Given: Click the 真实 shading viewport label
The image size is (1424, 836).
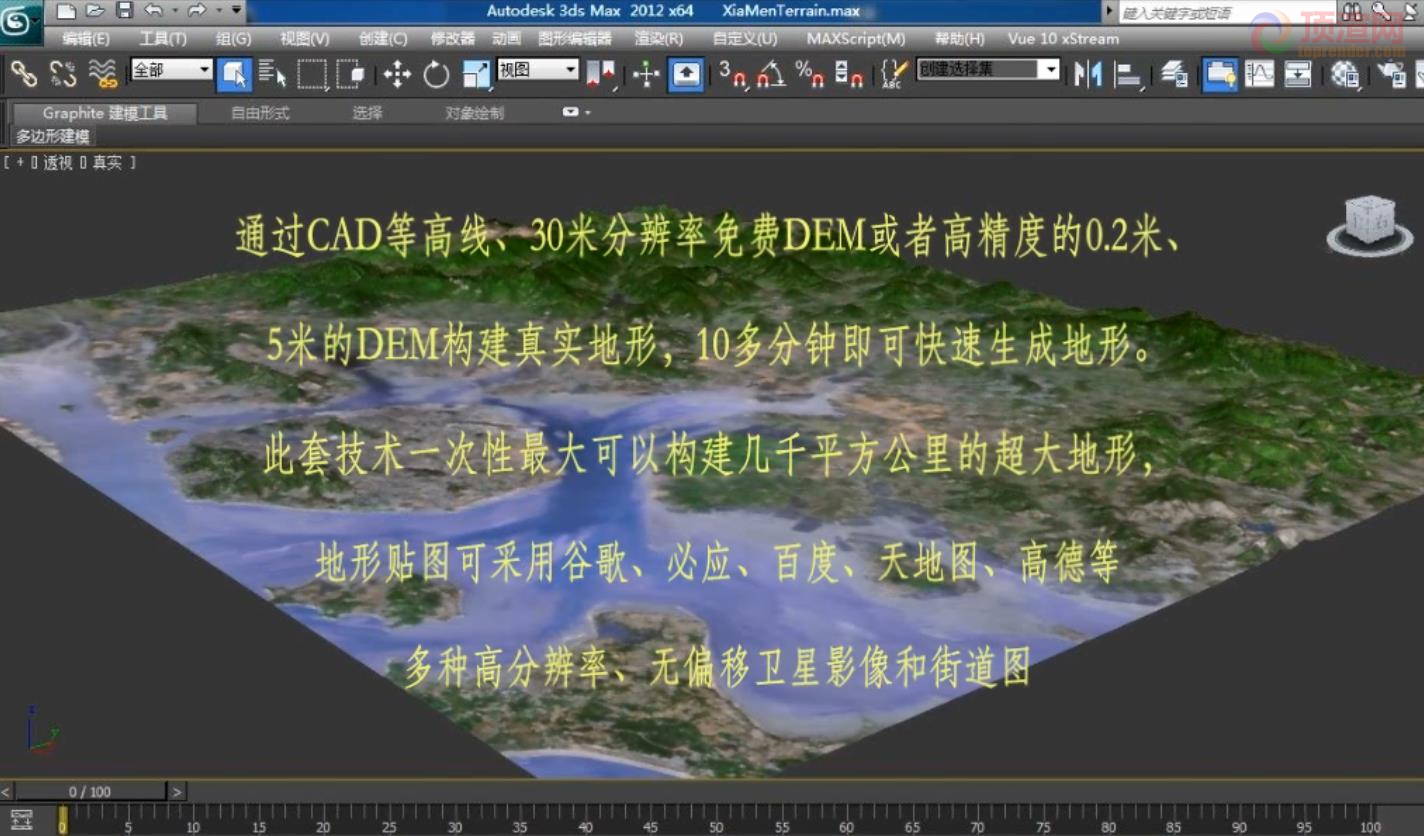Looking at the screenshot, I should (107, 162).
